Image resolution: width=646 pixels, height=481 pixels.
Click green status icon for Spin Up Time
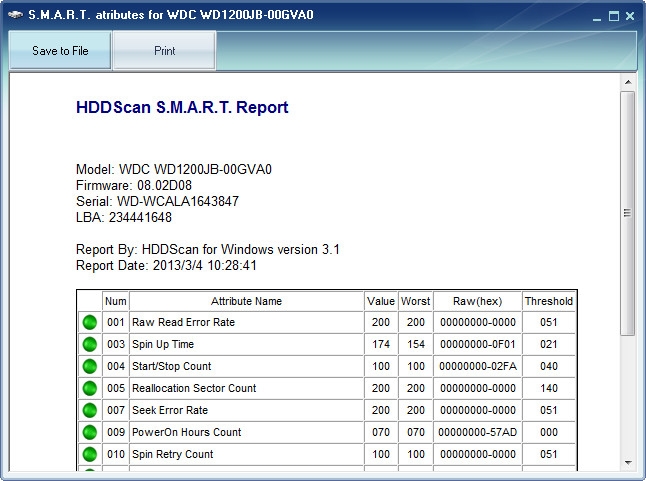89,344
